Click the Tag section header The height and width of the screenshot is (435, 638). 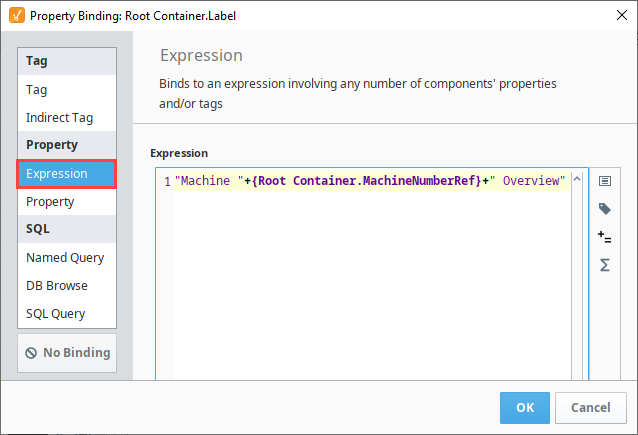coord(67,61)
